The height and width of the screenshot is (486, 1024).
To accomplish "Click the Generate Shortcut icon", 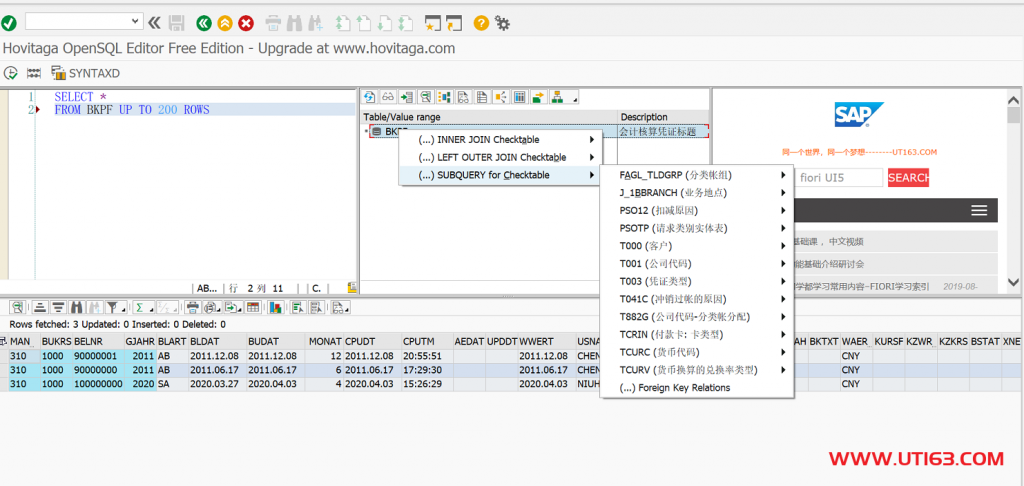I will 454,24.
